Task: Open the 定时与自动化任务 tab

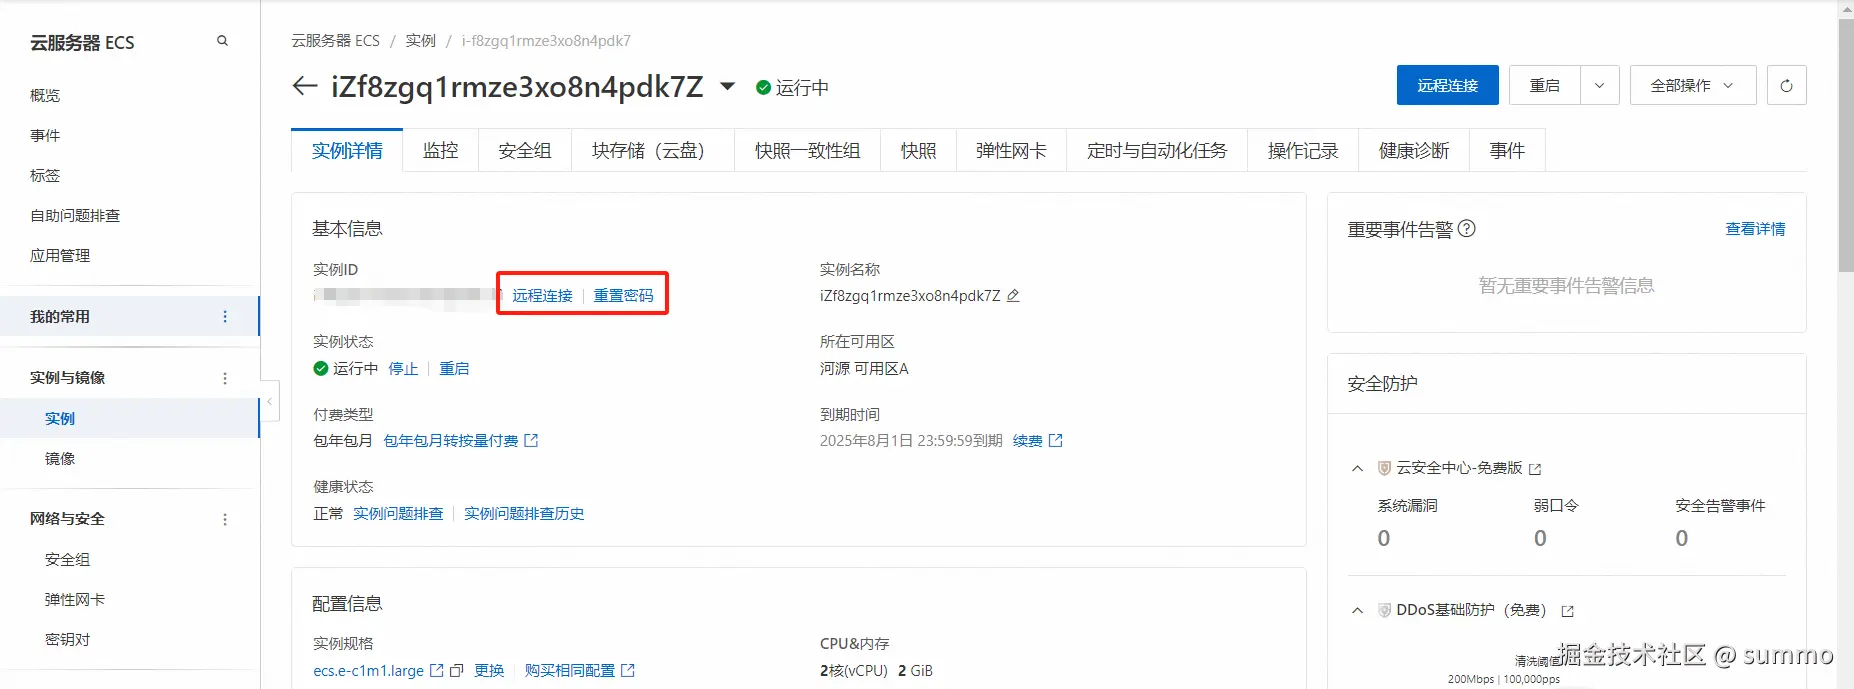Action: pyautogui.click(x=1157, y=150)
